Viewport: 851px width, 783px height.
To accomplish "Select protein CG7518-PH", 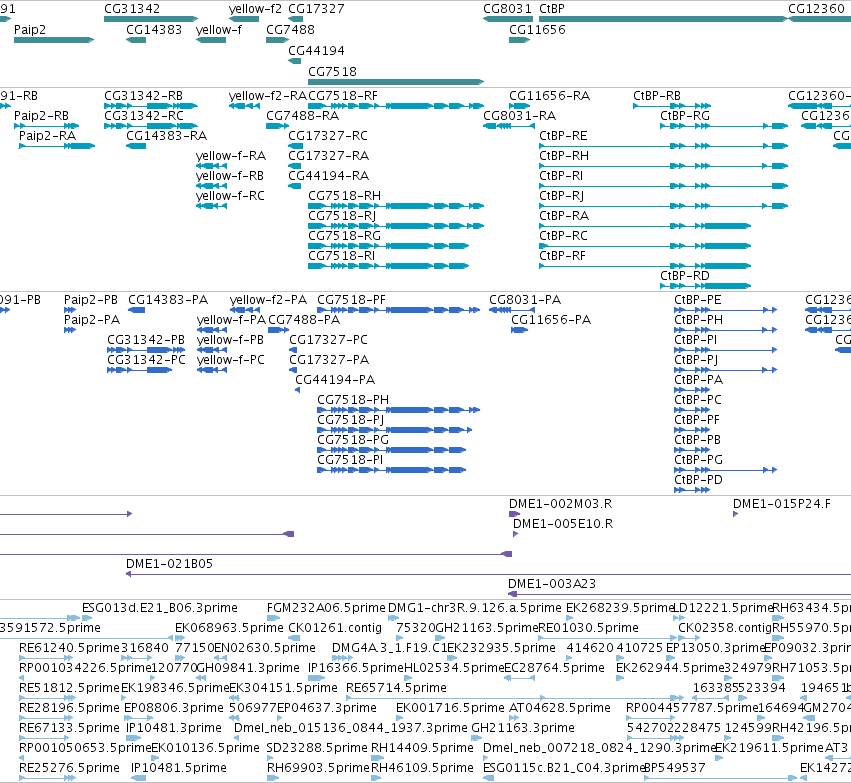I will [x=353, y=400].
